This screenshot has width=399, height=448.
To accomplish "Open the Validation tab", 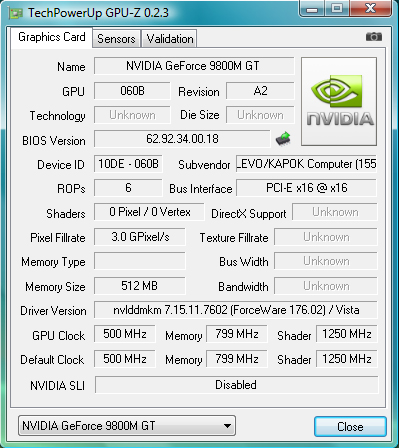I will pos(169,39).
